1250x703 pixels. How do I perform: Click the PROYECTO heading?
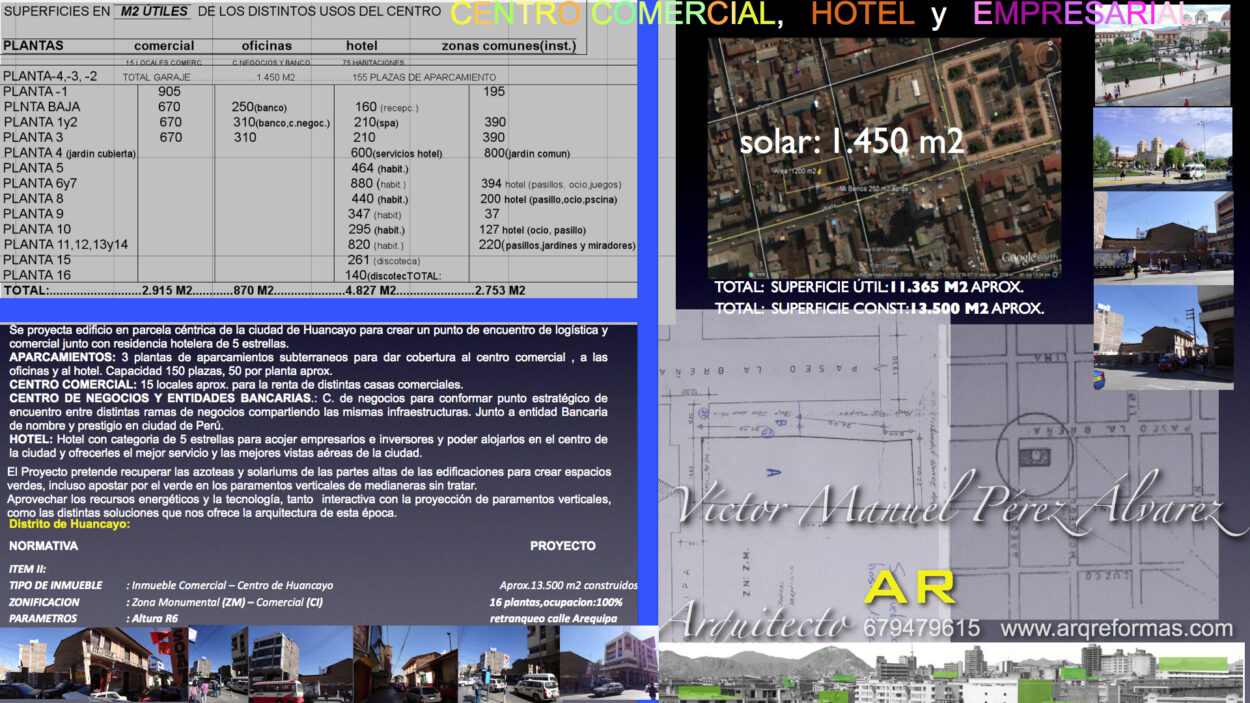tap(562, 546)
